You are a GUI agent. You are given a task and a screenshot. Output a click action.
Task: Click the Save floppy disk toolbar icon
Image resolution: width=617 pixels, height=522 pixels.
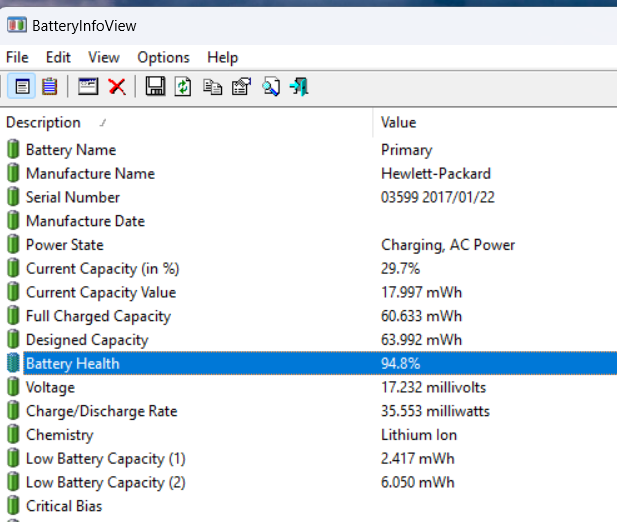pyautogui.click(x=155, y=86)
